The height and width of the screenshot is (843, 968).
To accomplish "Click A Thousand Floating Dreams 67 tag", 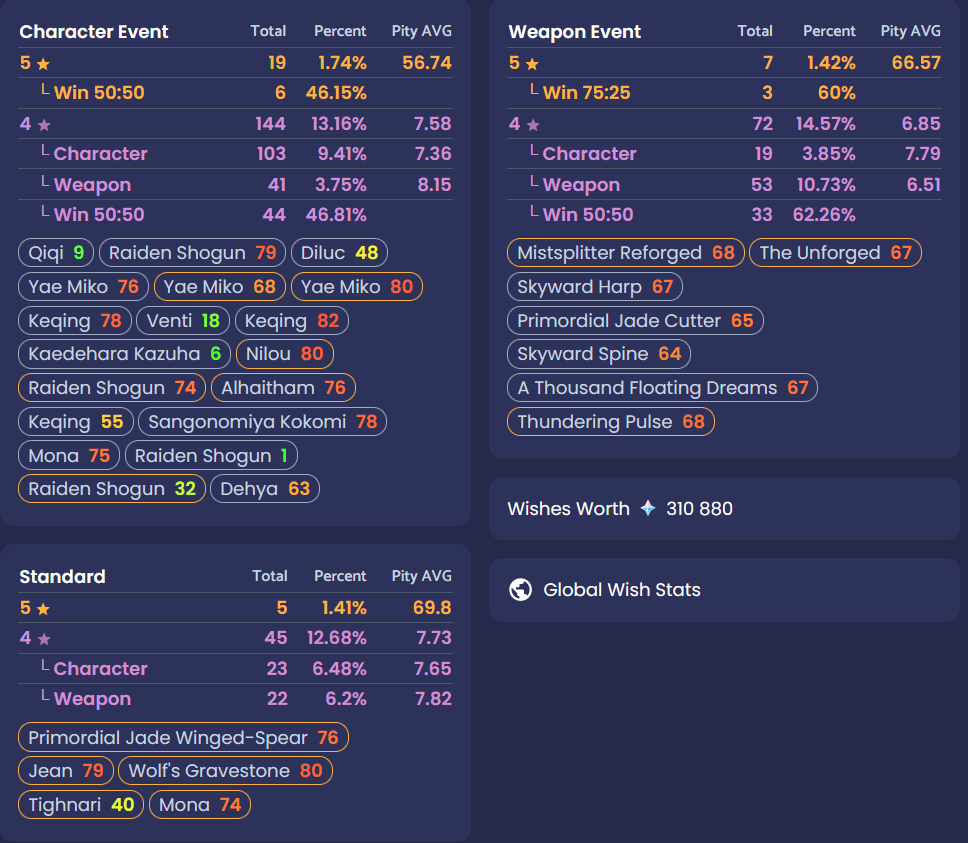I will pyautogui.click(x=662, y=388).
